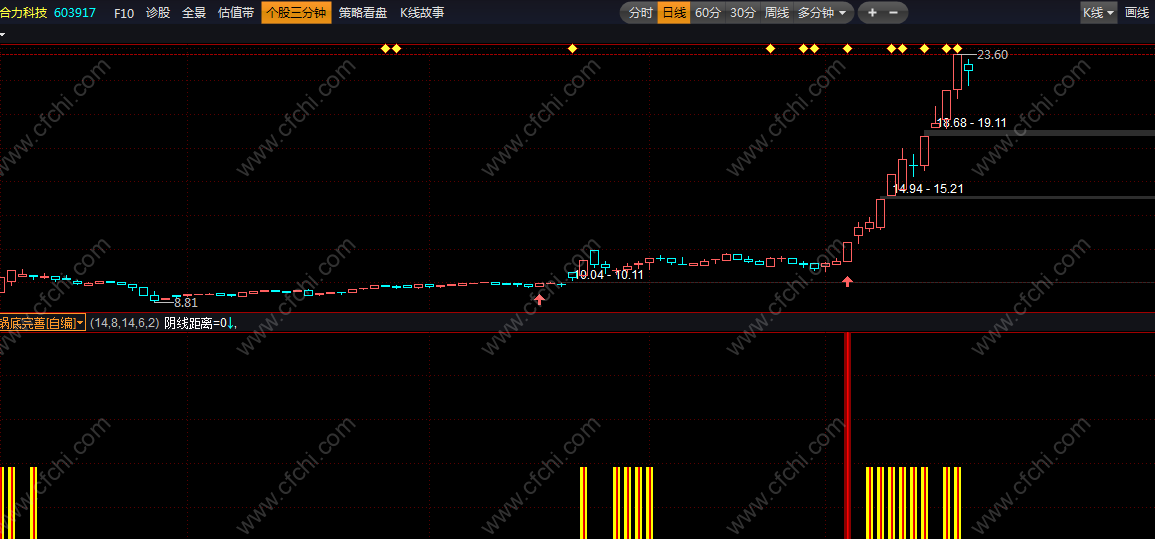Click the tall red signal bar in indicator pane
The width and height of the screenshot is (1155, 539).
point(847,435)
